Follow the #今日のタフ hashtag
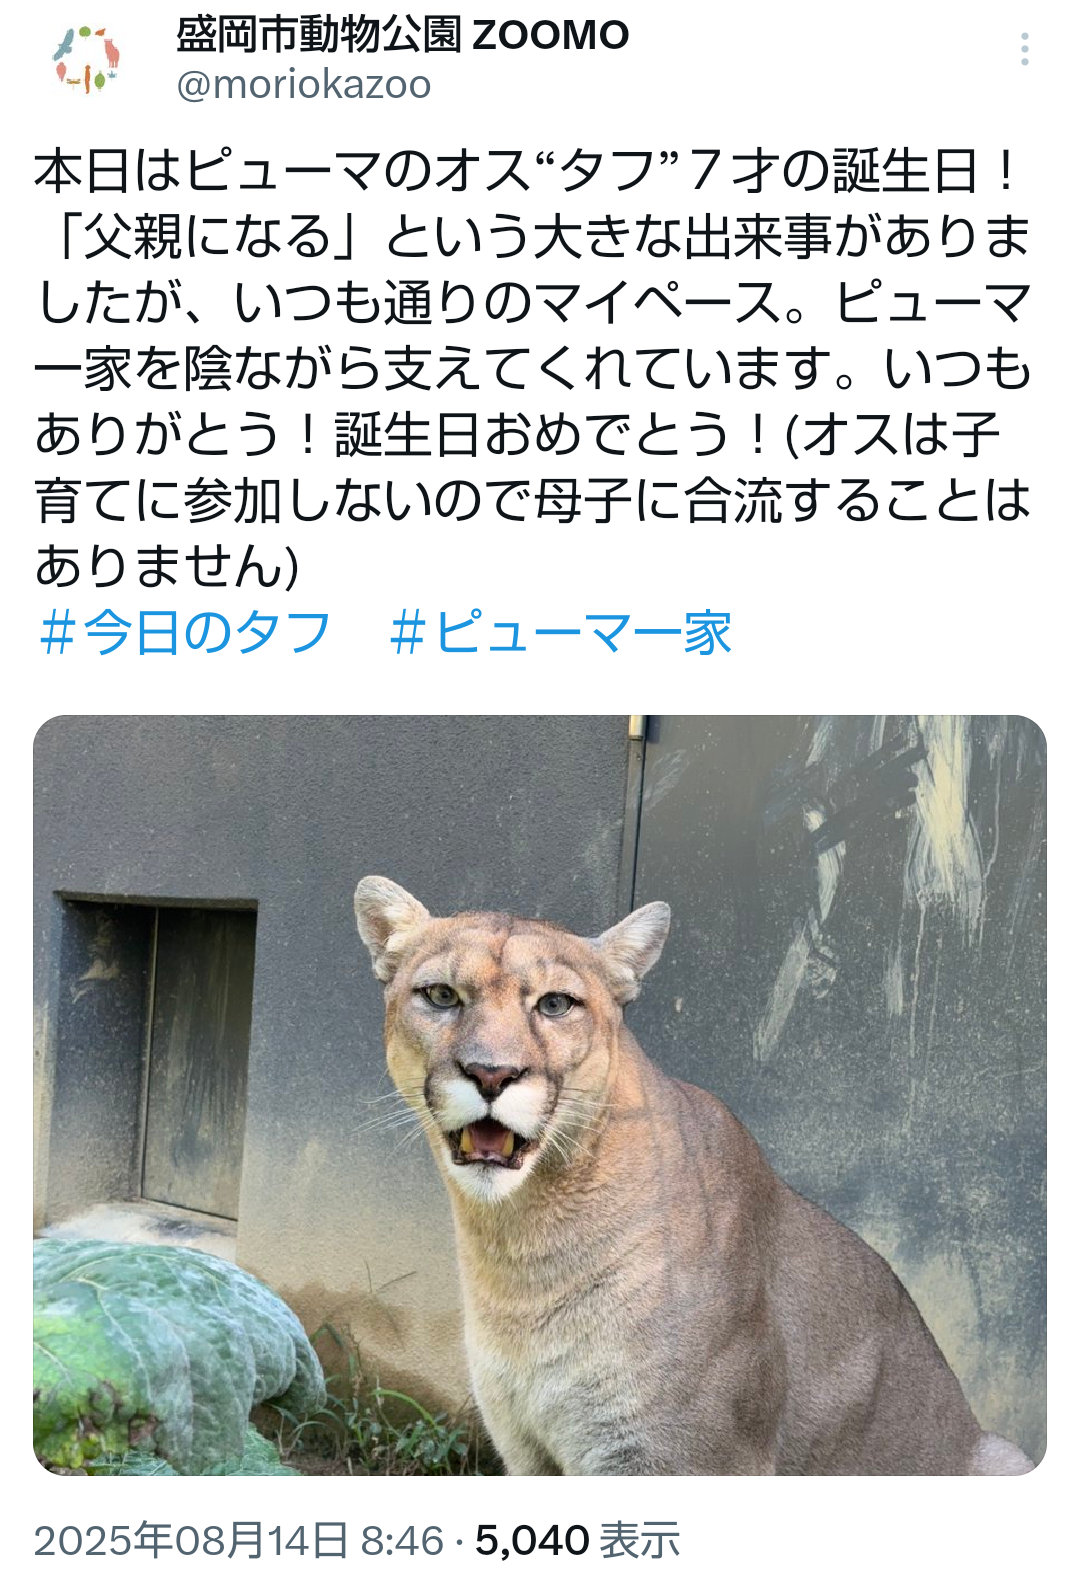1080x1569 pixels. pos(184,632)
